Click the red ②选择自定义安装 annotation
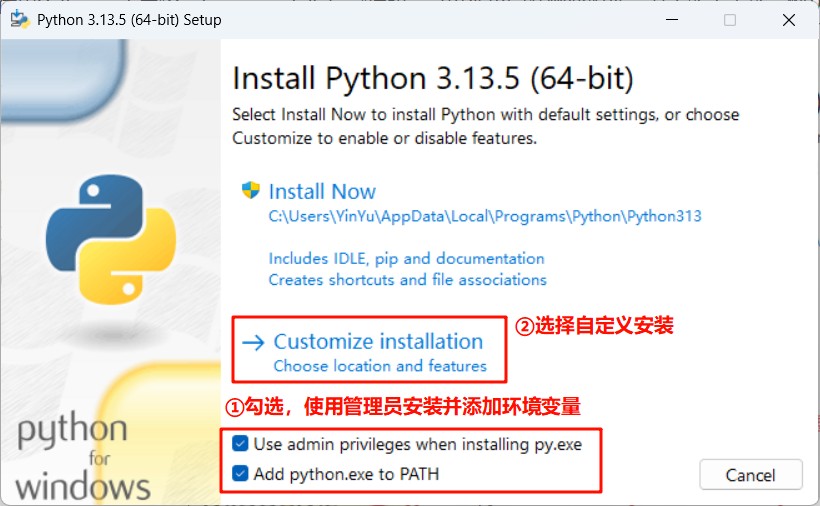Viewport: 820px width, 506px height. pos(594,326)
